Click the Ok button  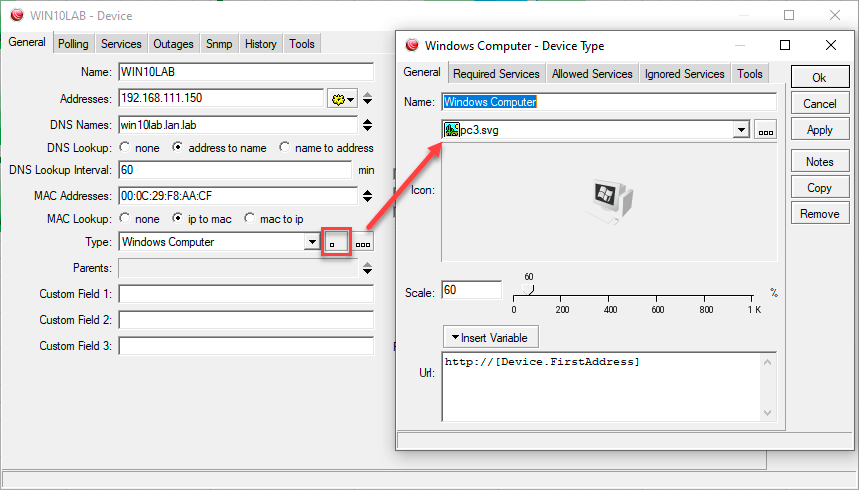820,77
